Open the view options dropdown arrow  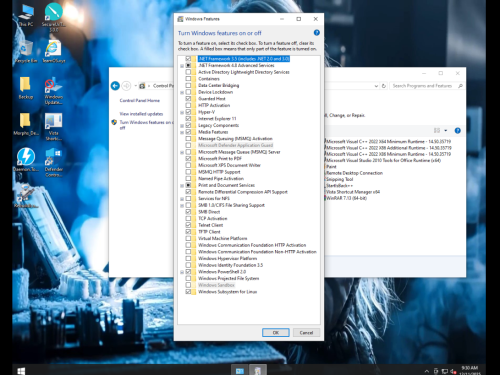pos(446,131)
